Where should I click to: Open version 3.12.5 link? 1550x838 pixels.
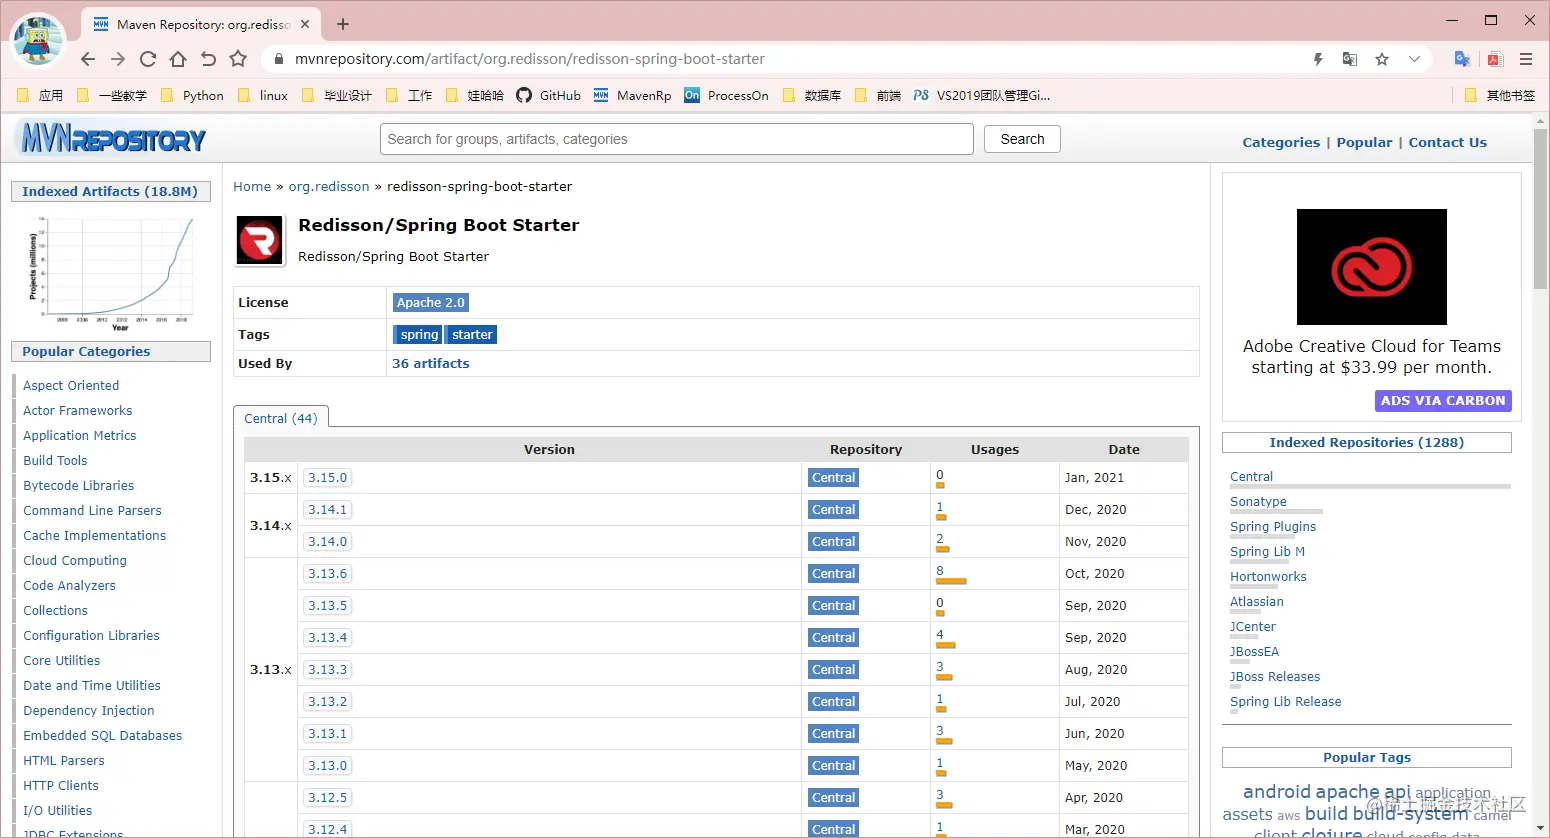328,797
